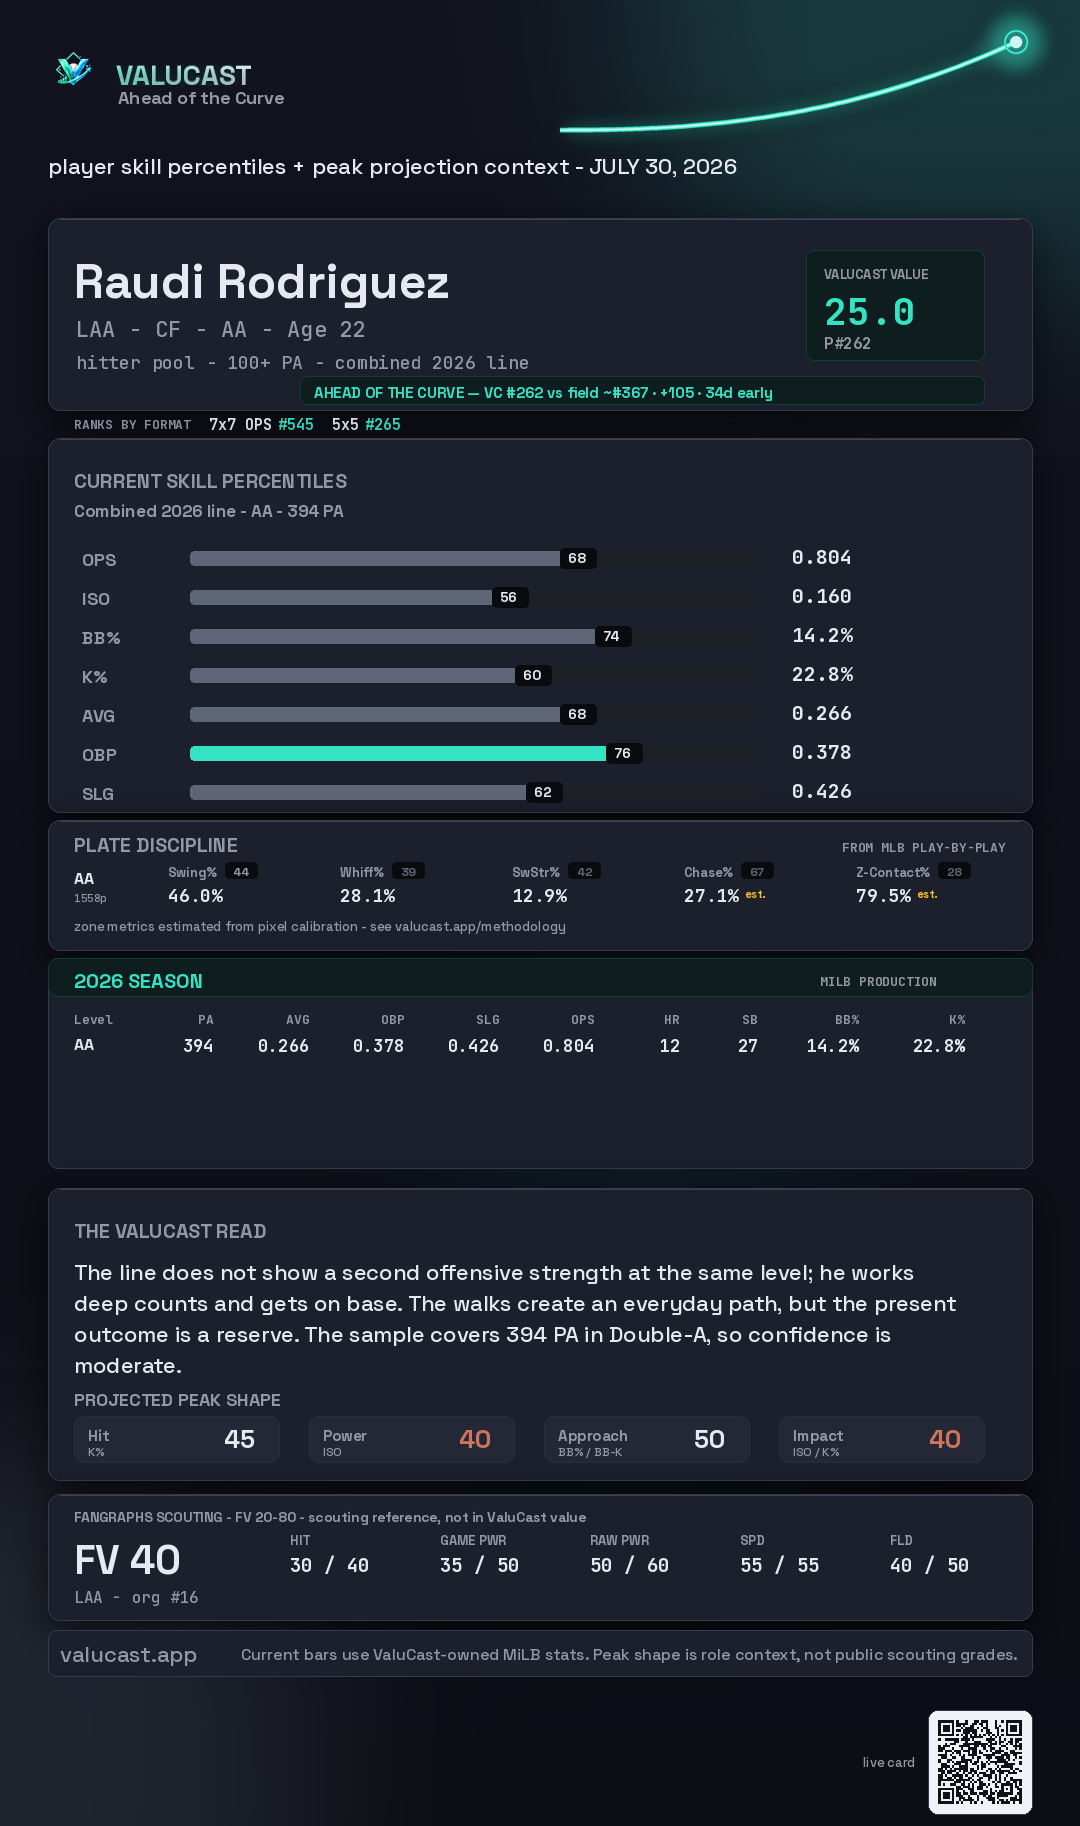Click the Approach 50 peak tile
This screenshot has width=1080, height=1826.
[647, 1440]
